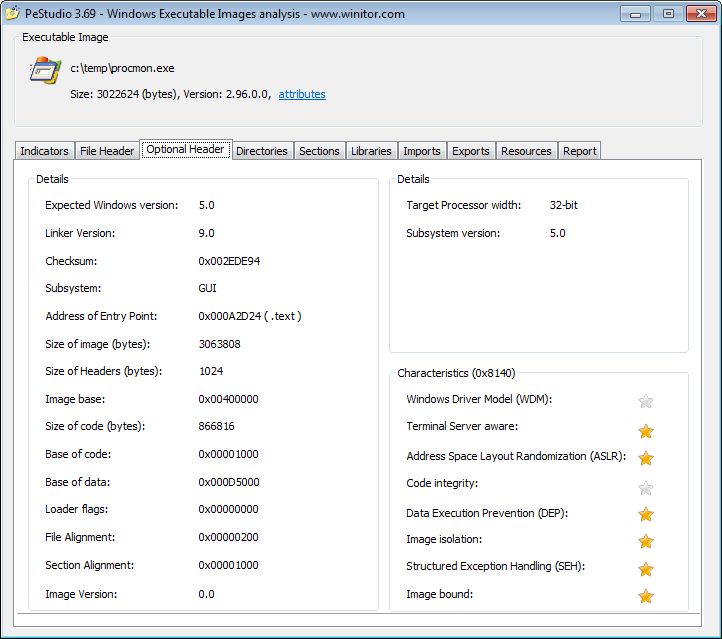Image resolution: width=722 pixels, height=639 pixels.
Task: Switch to the Resources tab
Action: [526, 151]
